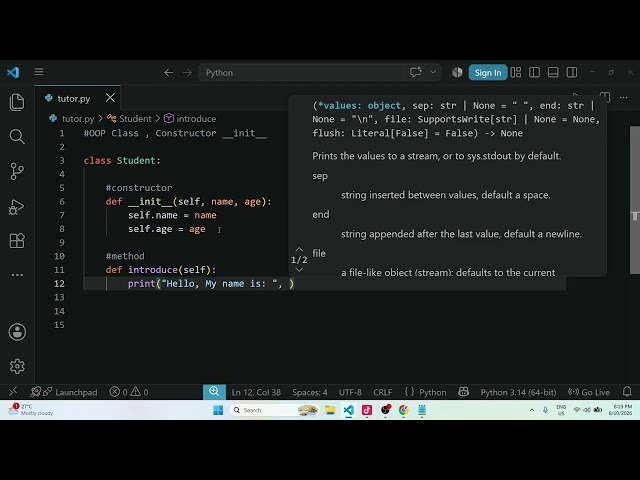Click the Windows taskbar Search box
Image resolution: width=640 pixels, height=480 pixels.
click(x=273, y=410)
